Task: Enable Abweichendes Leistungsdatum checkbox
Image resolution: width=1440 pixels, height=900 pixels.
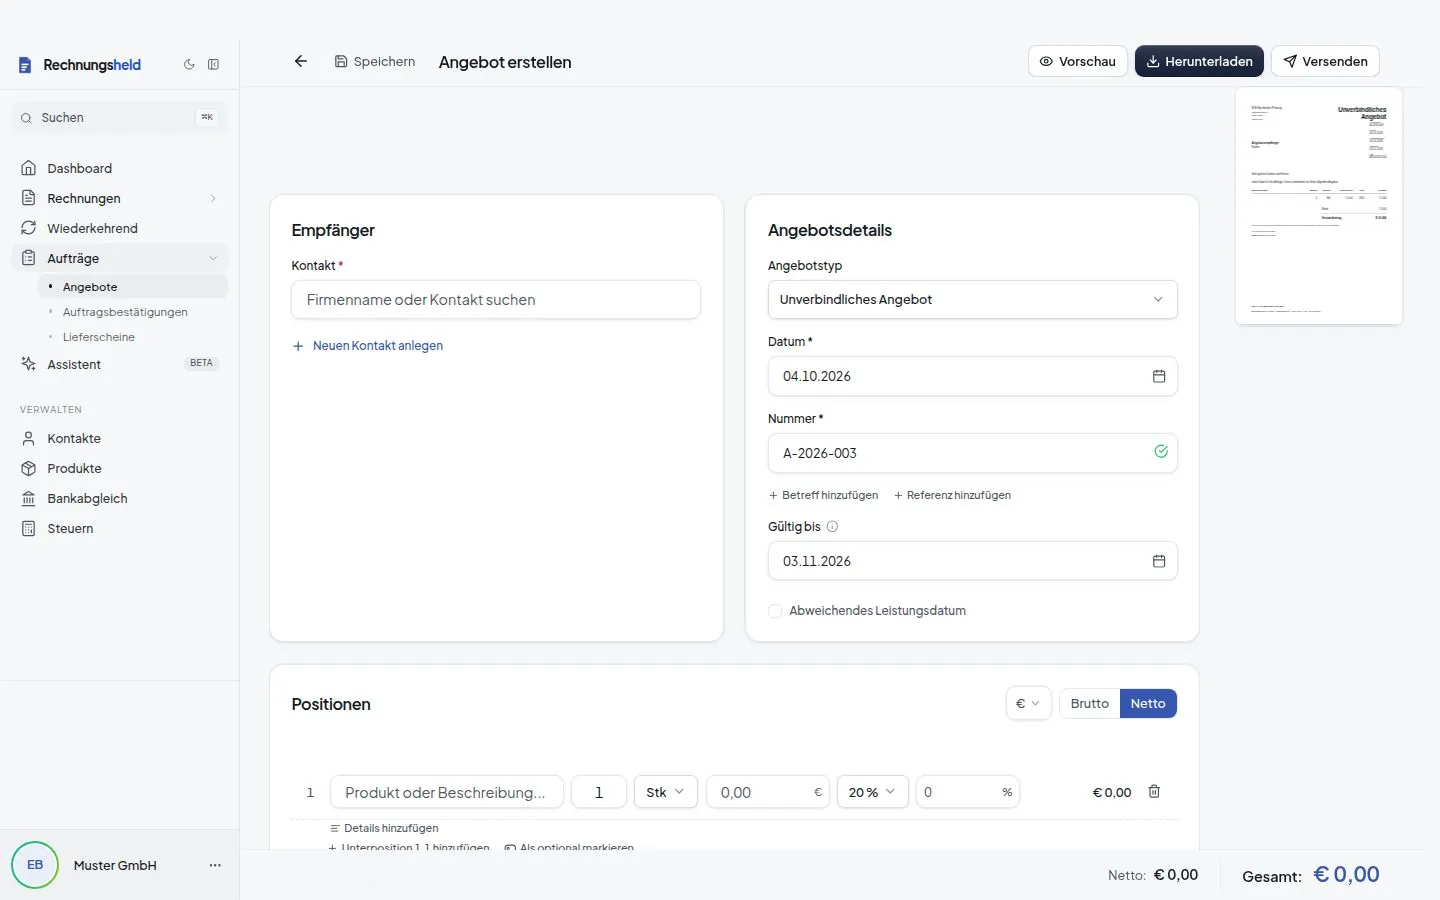Action: pyautogui.click(x=775, y=611)
